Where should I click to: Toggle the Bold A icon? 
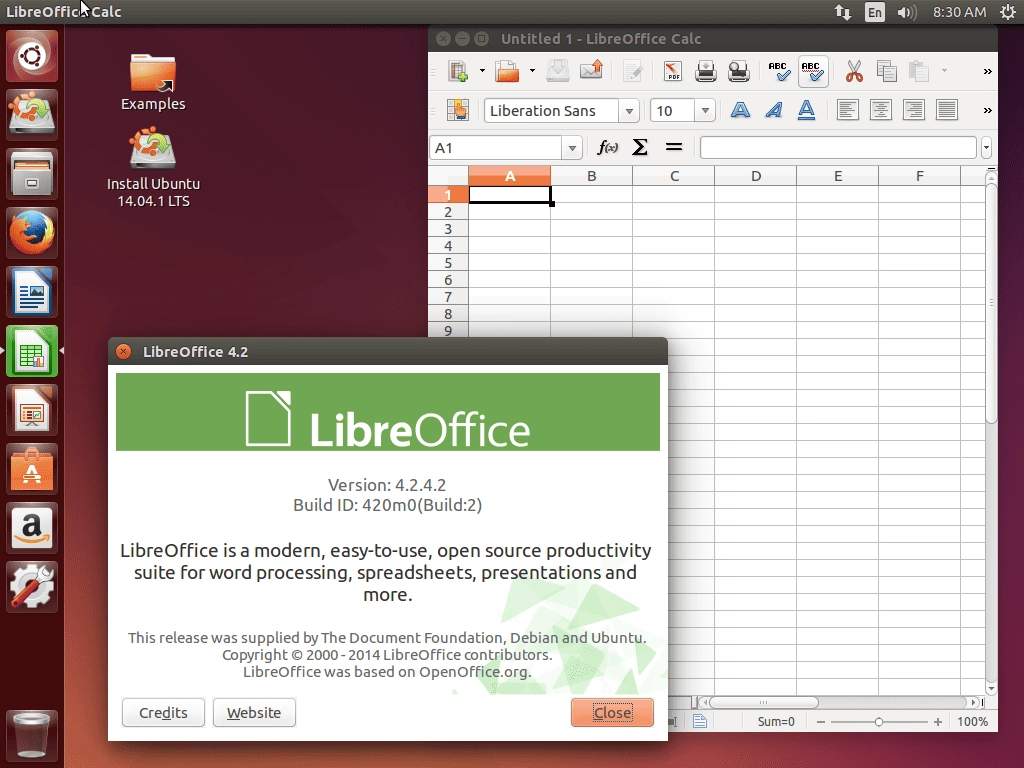[x=740, y=110]
